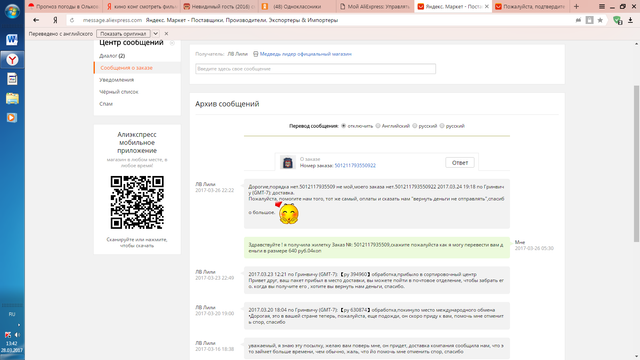Click the green message sent by Мне
Image resolution: width=640 pixels, height=360 pixels.
[377, 248]
